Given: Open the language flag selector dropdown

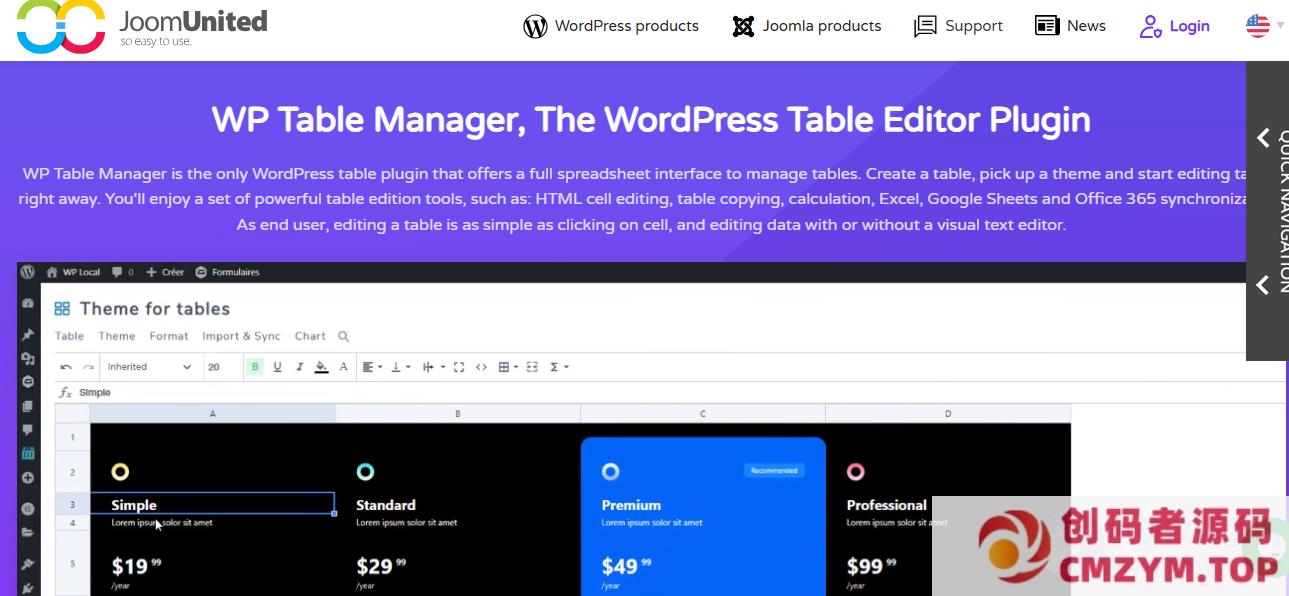Looking at the screenshot, I should [x=1264, y=26].
